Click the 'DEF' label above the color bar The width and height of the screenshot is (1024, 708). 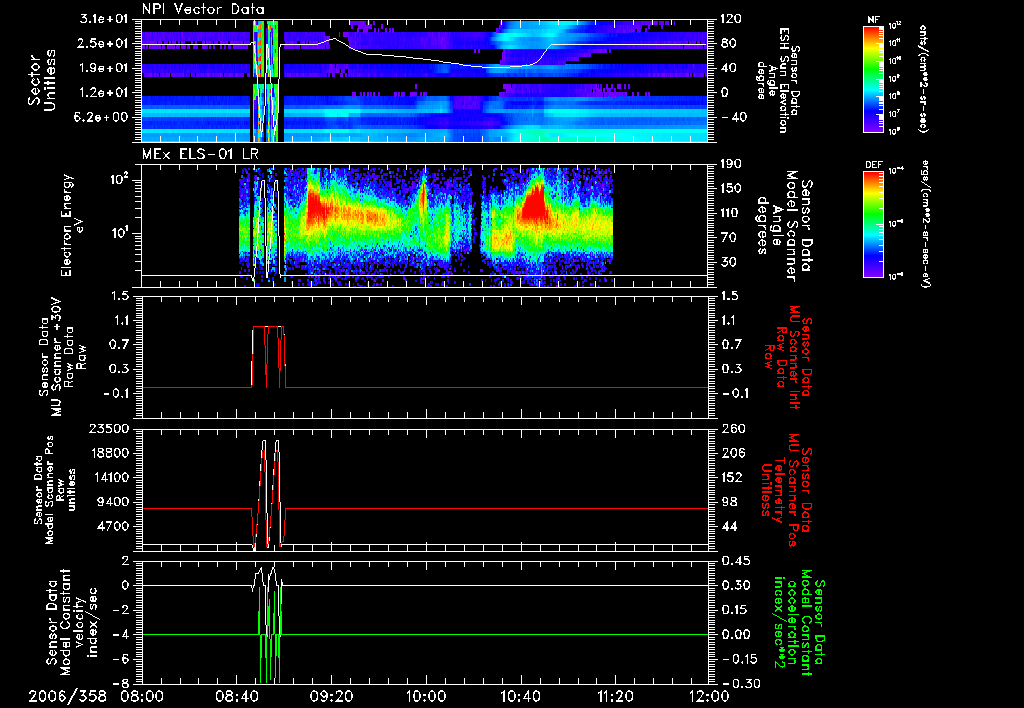[x=874, y=165]
